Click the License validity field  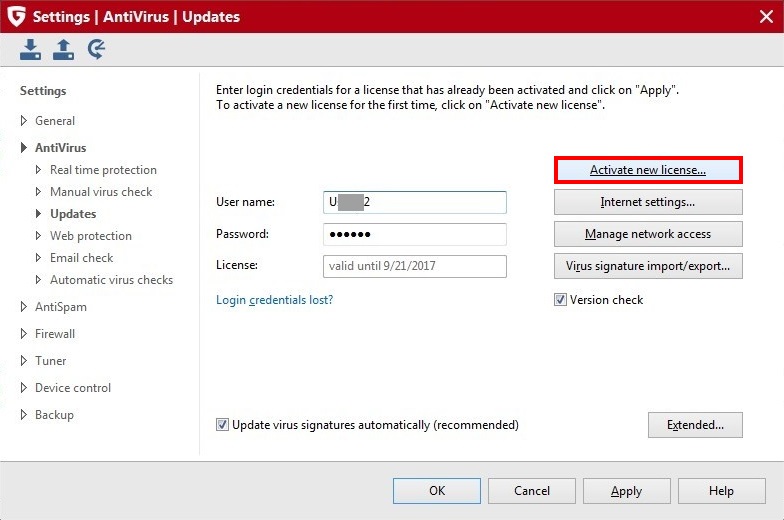415,266
